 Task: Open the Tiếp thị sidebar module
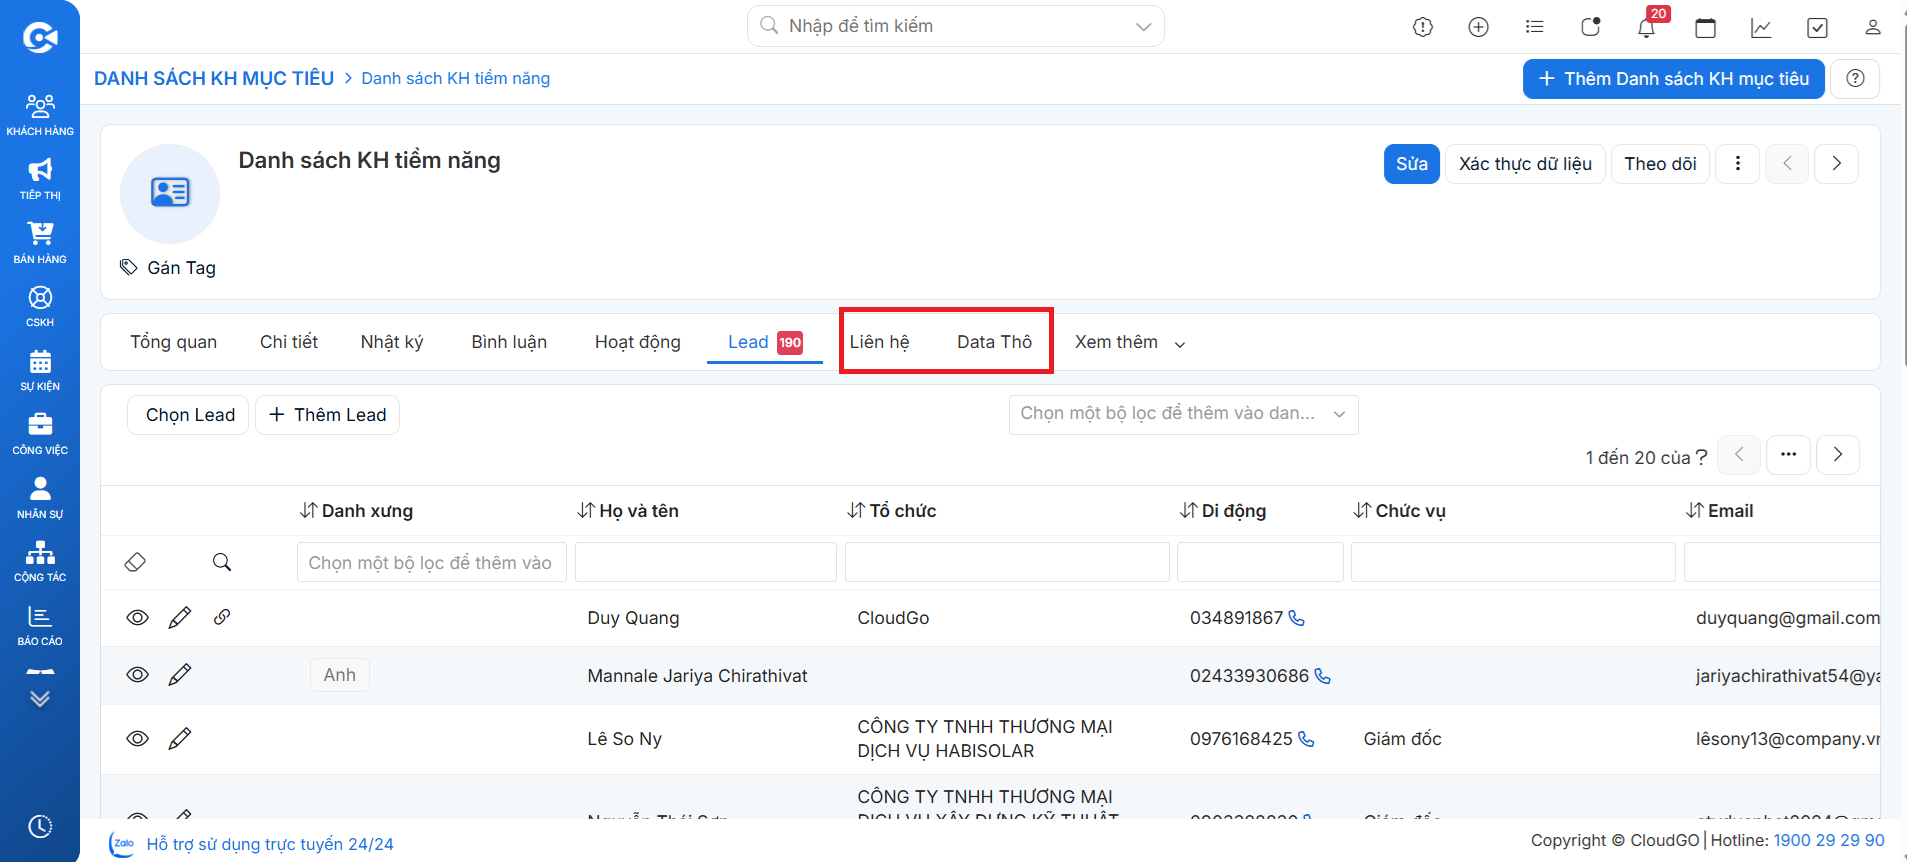(40, 179)
